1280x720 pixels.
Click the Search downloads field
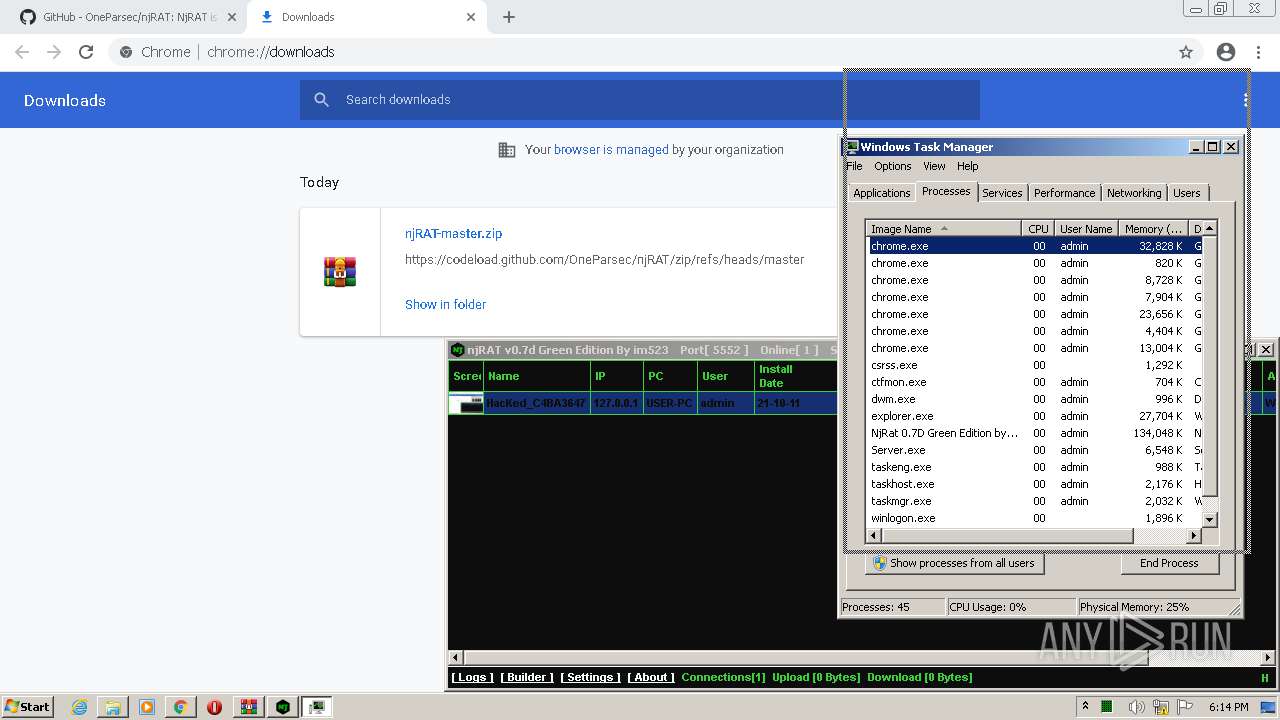[x=640, y=99]
